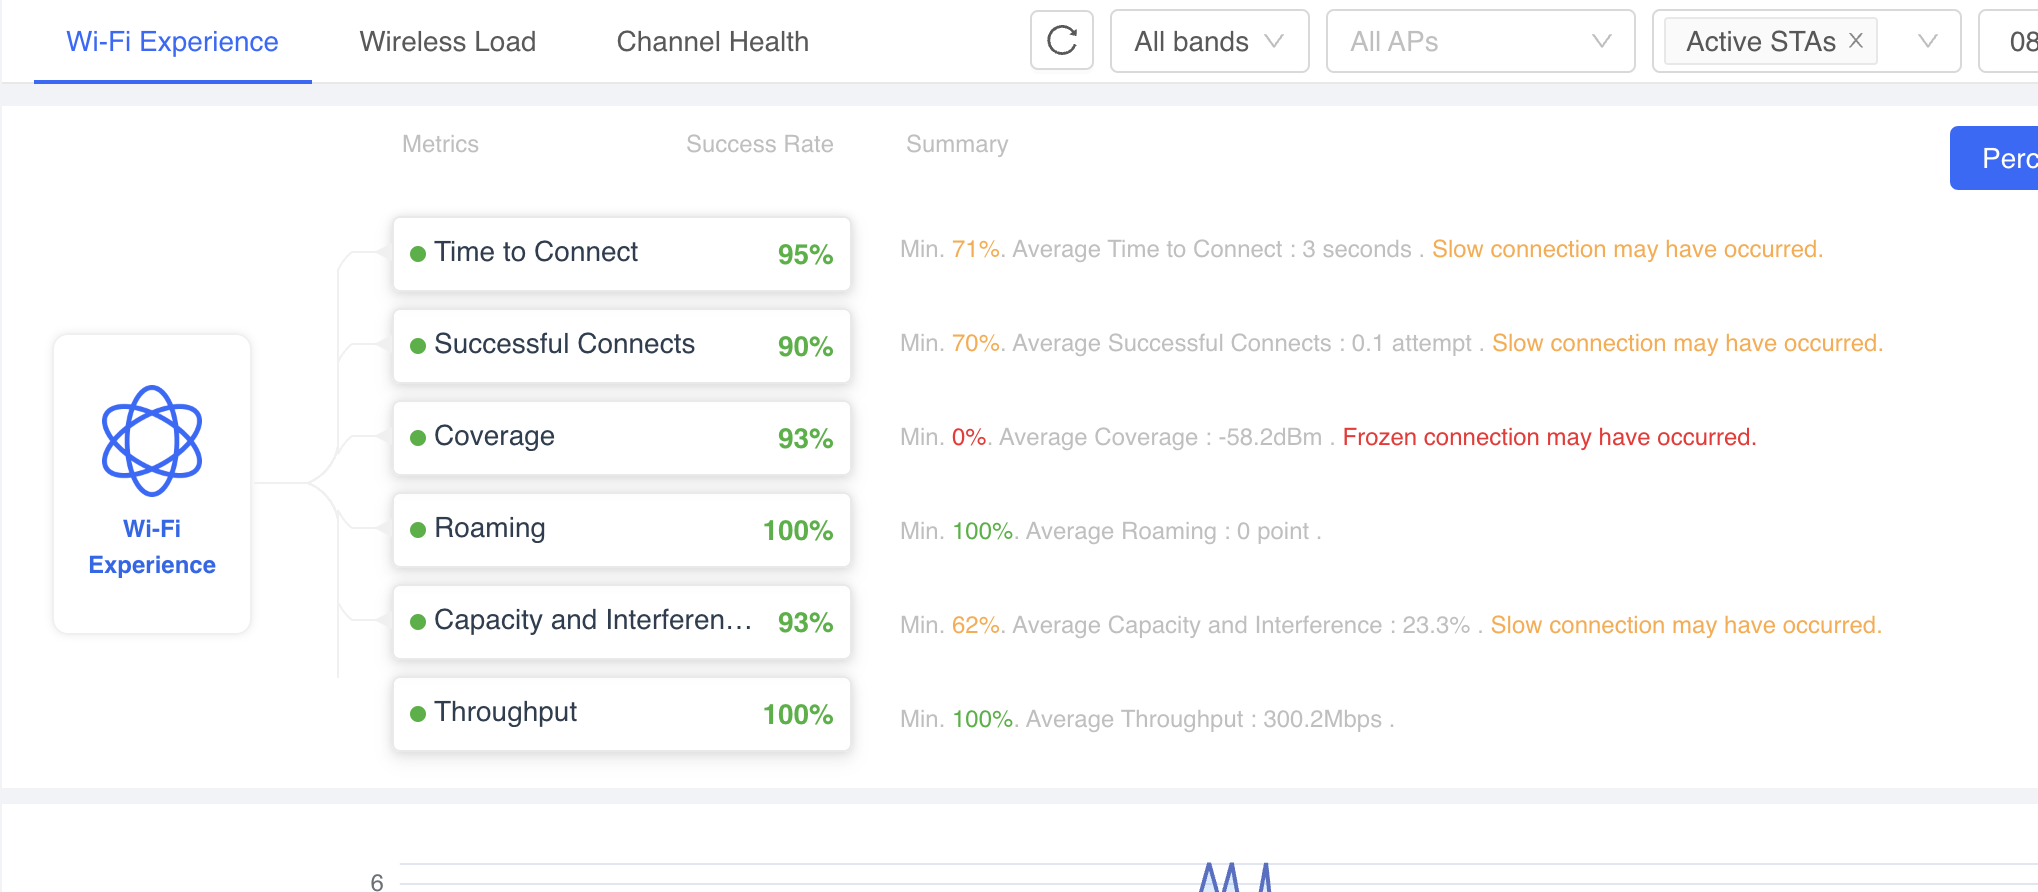Click green dot beside Successful Connects
The image size is (2038, 892).
tap(418, 346)
